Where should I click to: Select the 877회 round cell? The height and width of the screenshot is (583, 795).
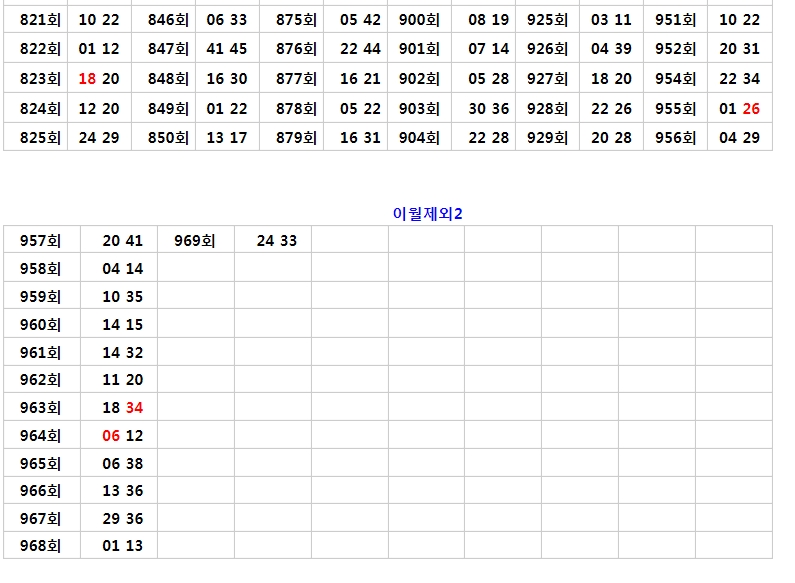coord(296,79)
